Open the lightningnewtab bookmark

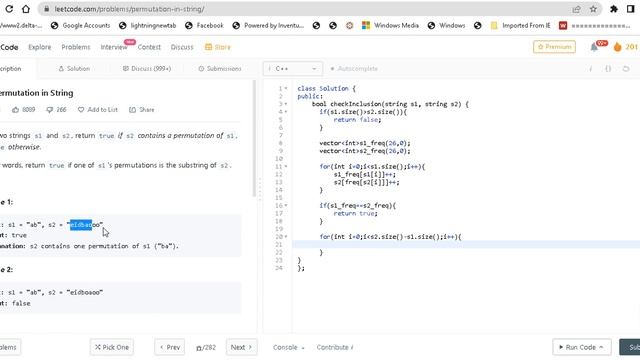[x=147, y=25]
